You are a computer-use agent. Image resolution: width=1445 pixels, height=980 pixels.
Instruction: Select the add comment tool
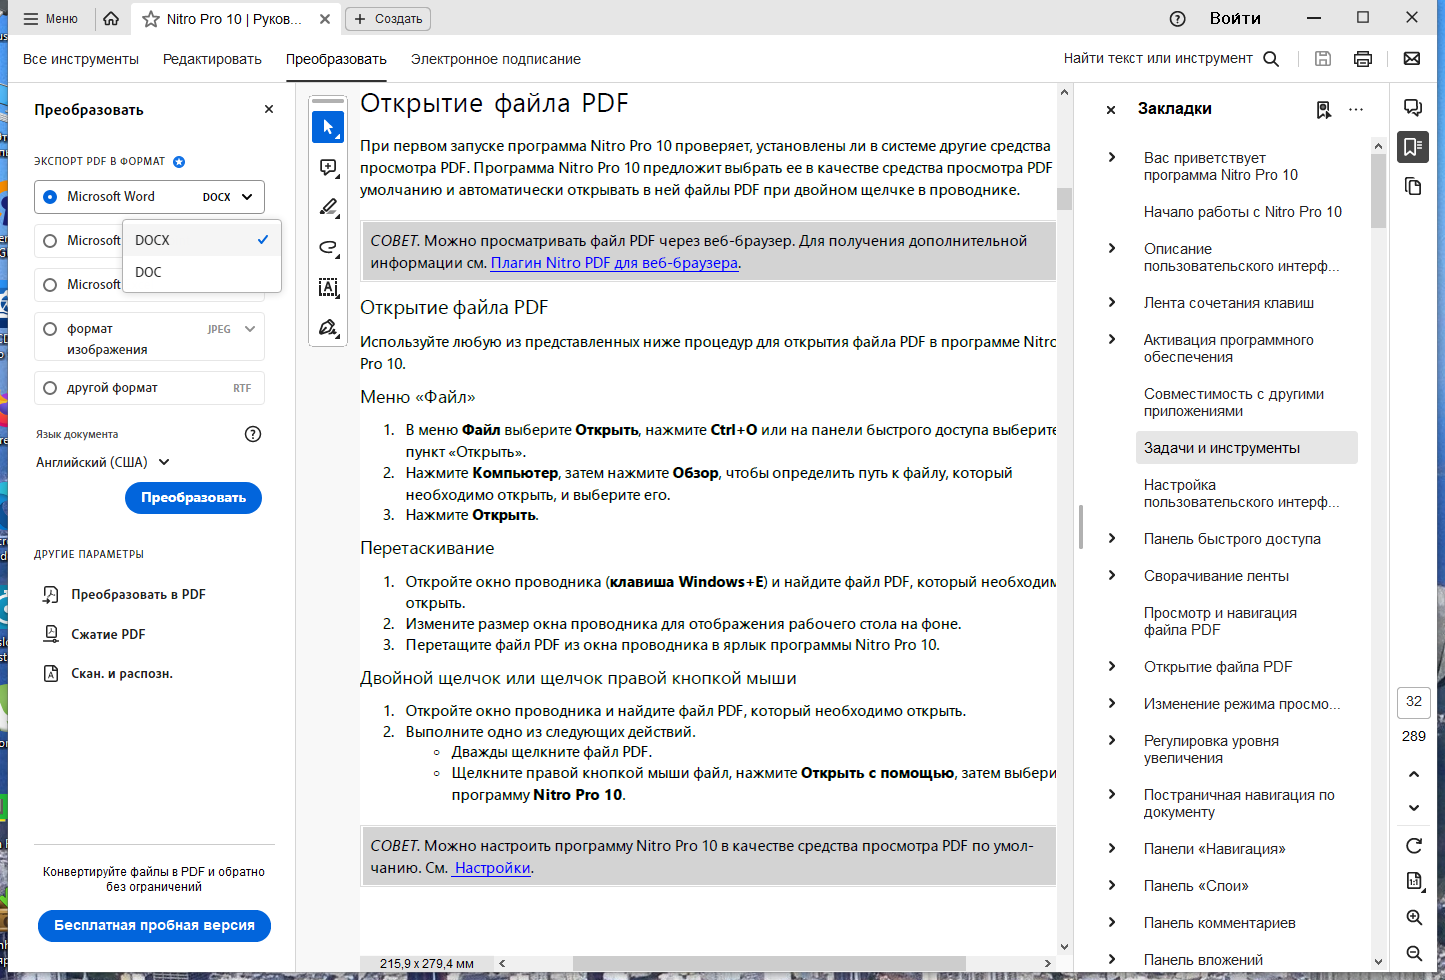[328, 167]
